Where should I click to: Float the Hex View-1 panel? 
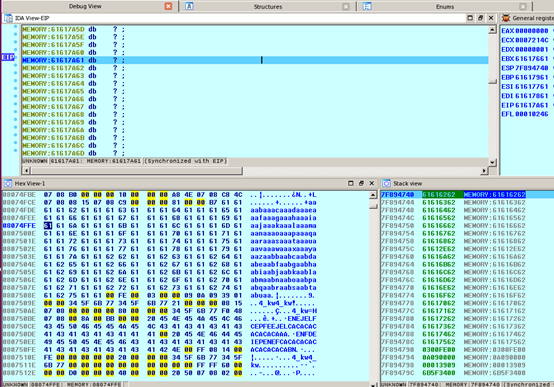point(361,183)
